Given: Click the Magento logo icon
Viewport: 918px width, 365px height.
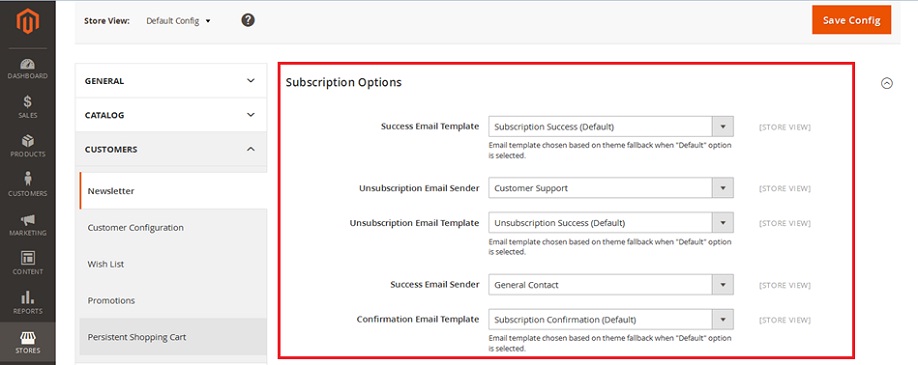Looking at the screenshot, I should tap(28, 22).
